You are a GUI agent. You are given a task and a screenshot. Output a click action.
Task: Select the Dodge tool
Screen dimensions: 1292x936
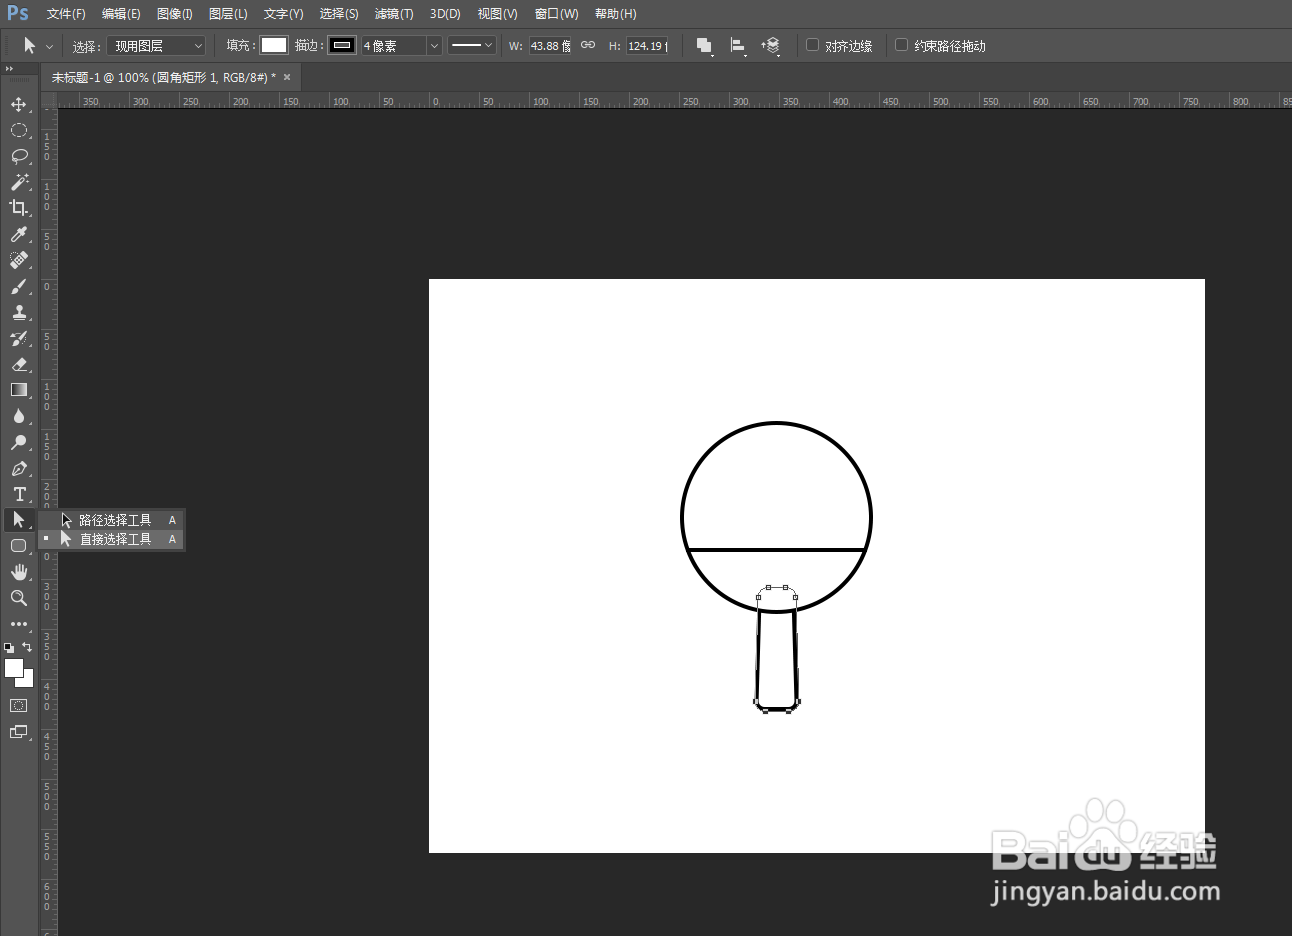point(18,442)
